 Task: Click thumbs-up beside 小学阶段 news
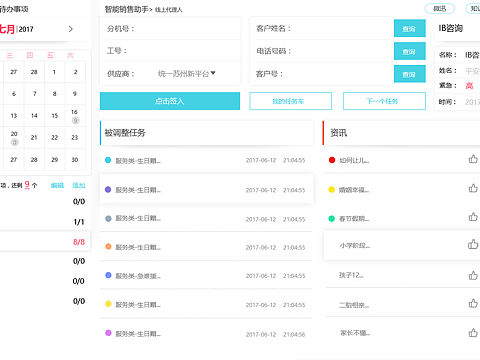473,244
